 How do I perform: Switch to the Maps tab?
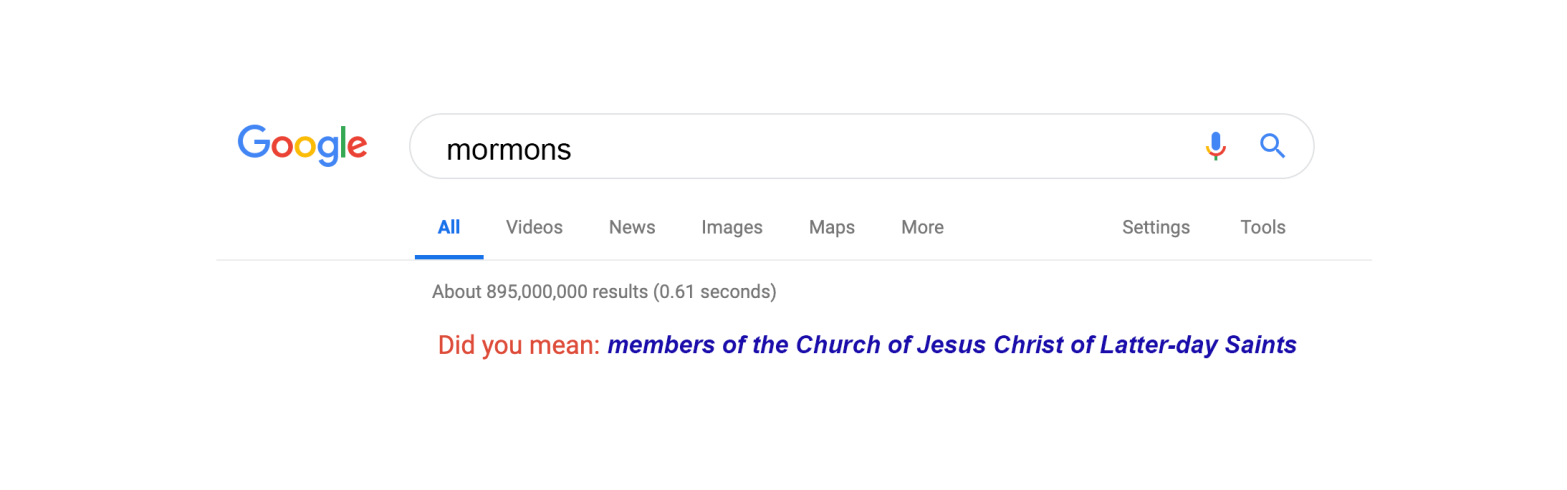pyautogui.click(x=832, y=227)
